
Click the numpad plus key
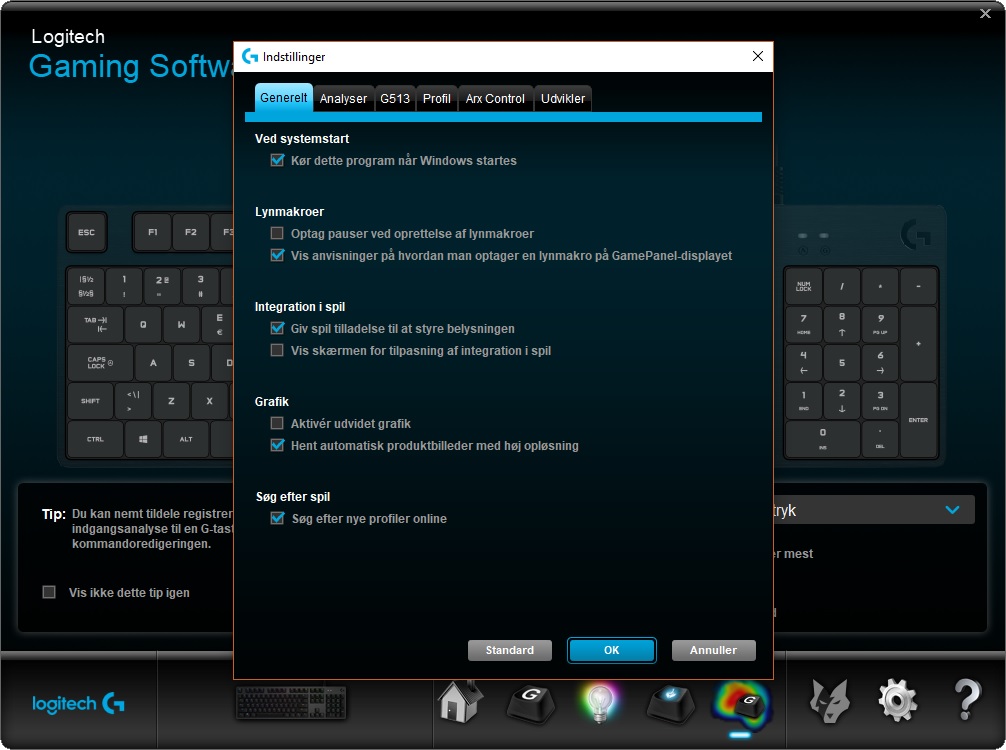click(918, 344)
